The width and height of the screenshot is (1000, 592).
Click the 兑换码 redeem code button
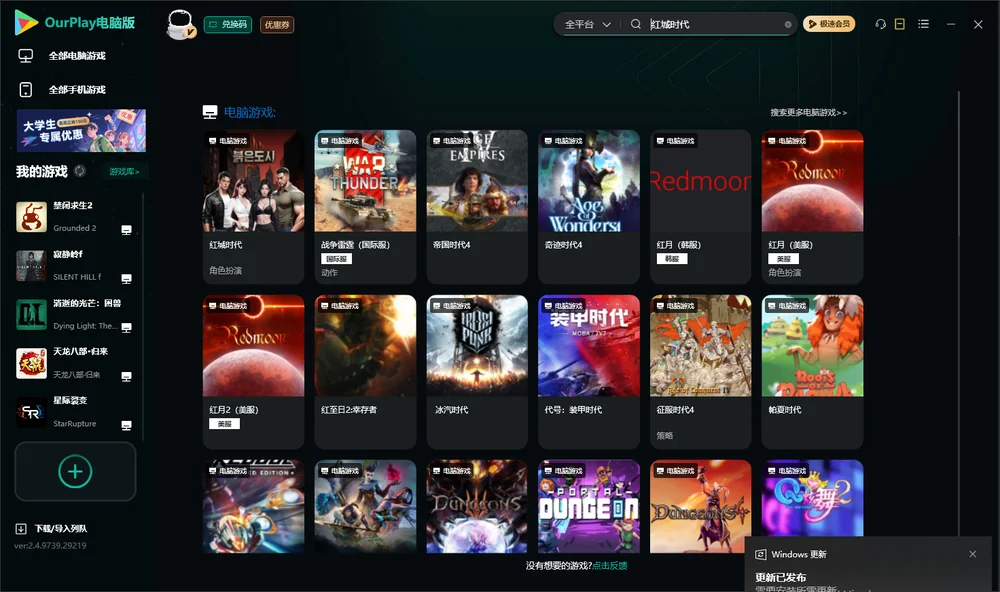point(228,25)
